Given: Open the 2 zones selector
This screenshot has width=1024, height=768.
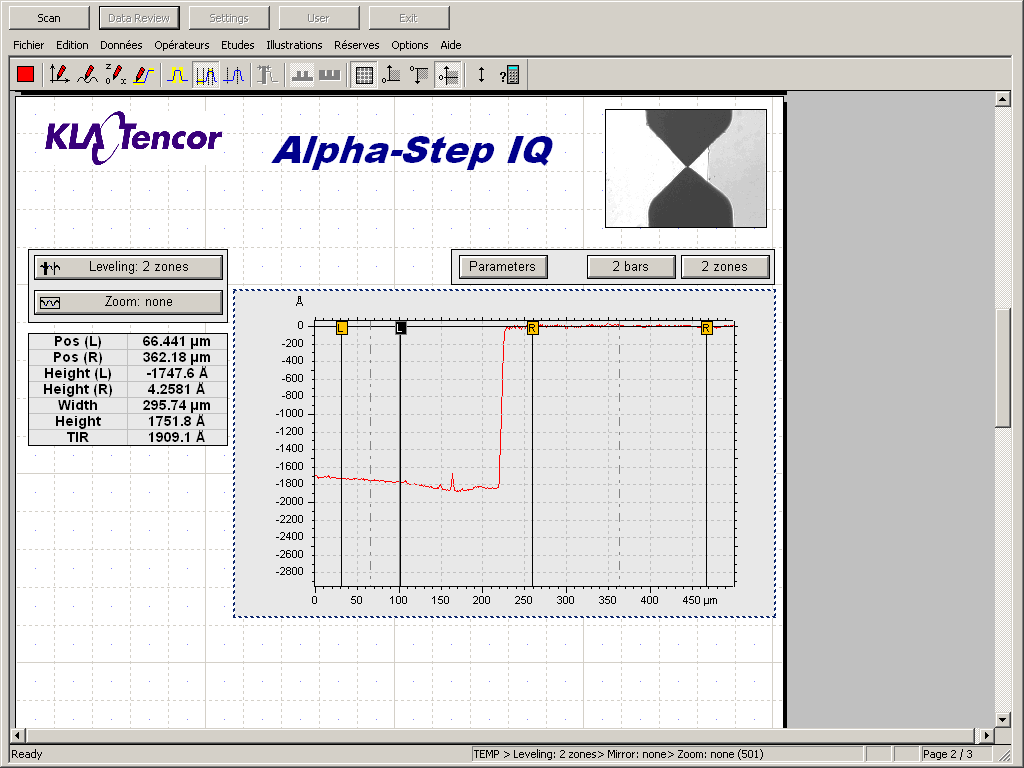Looking at the screenshot, I should pyautogui.click(x=725, y=267).
